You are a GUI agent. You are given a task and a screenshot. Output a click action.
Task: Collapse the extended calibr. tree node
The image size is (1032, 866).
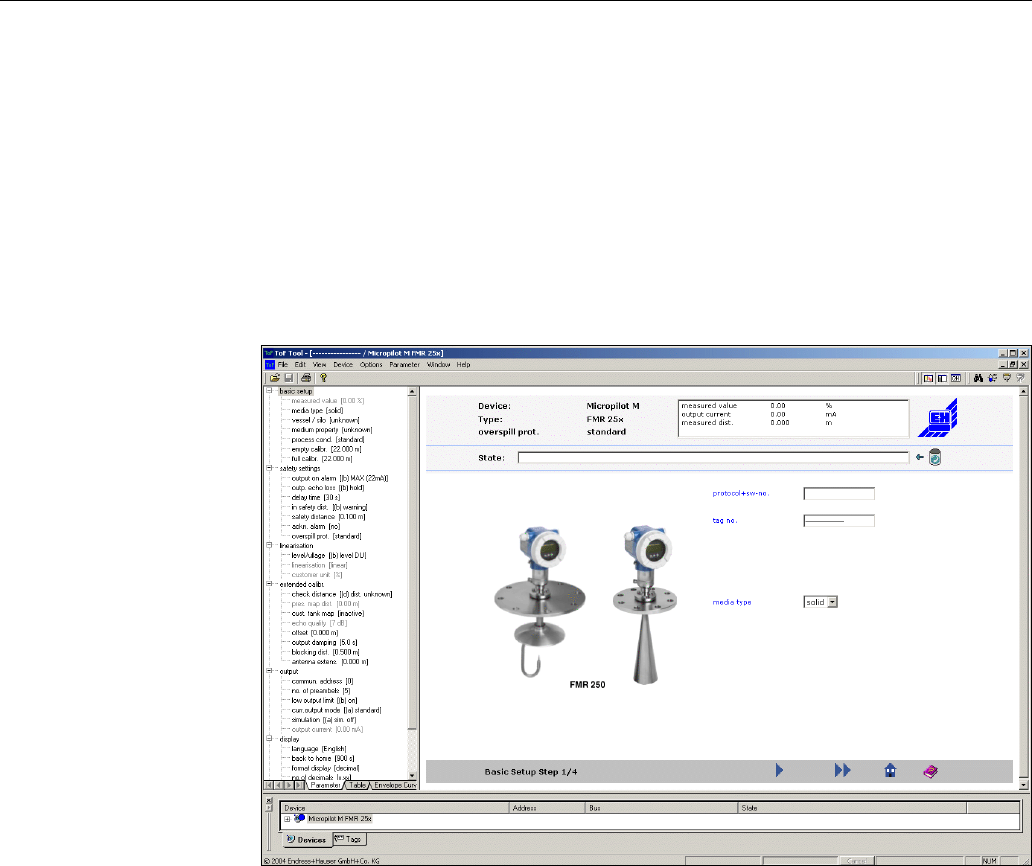tap(269, 584)
